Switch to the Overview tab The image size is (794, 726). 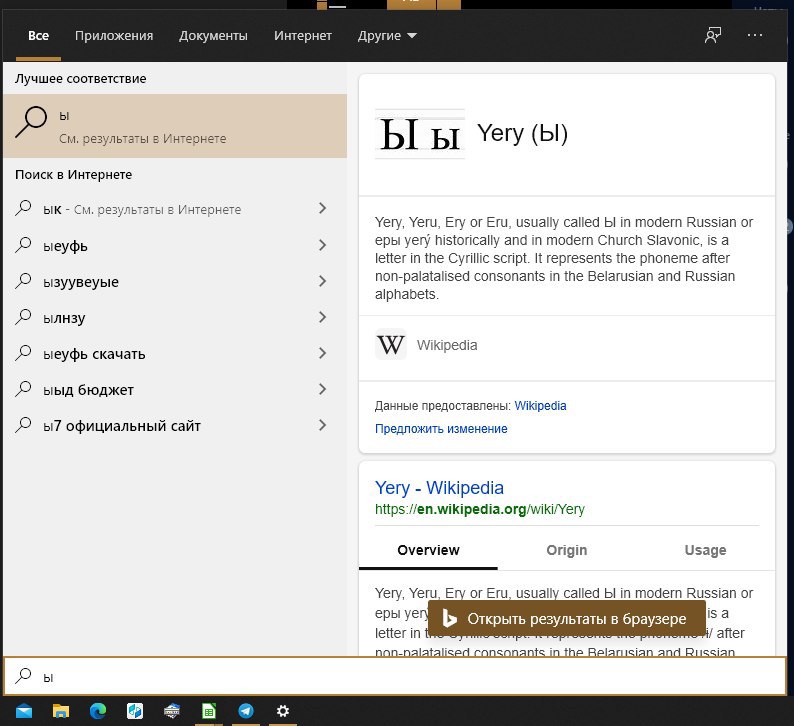tap(428, 550)
